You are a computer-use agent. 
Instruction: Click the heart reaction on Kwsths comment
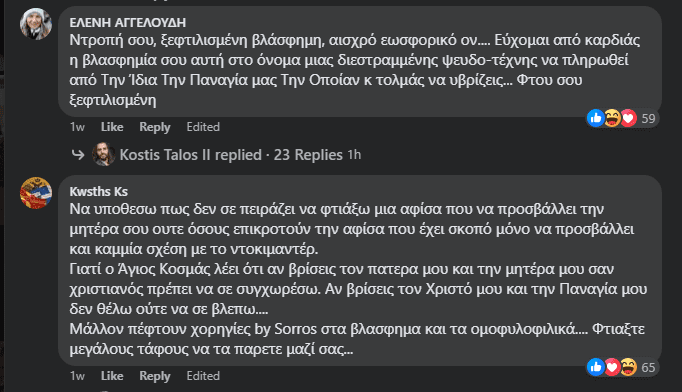pyautogui.click(x=612, y=367)
